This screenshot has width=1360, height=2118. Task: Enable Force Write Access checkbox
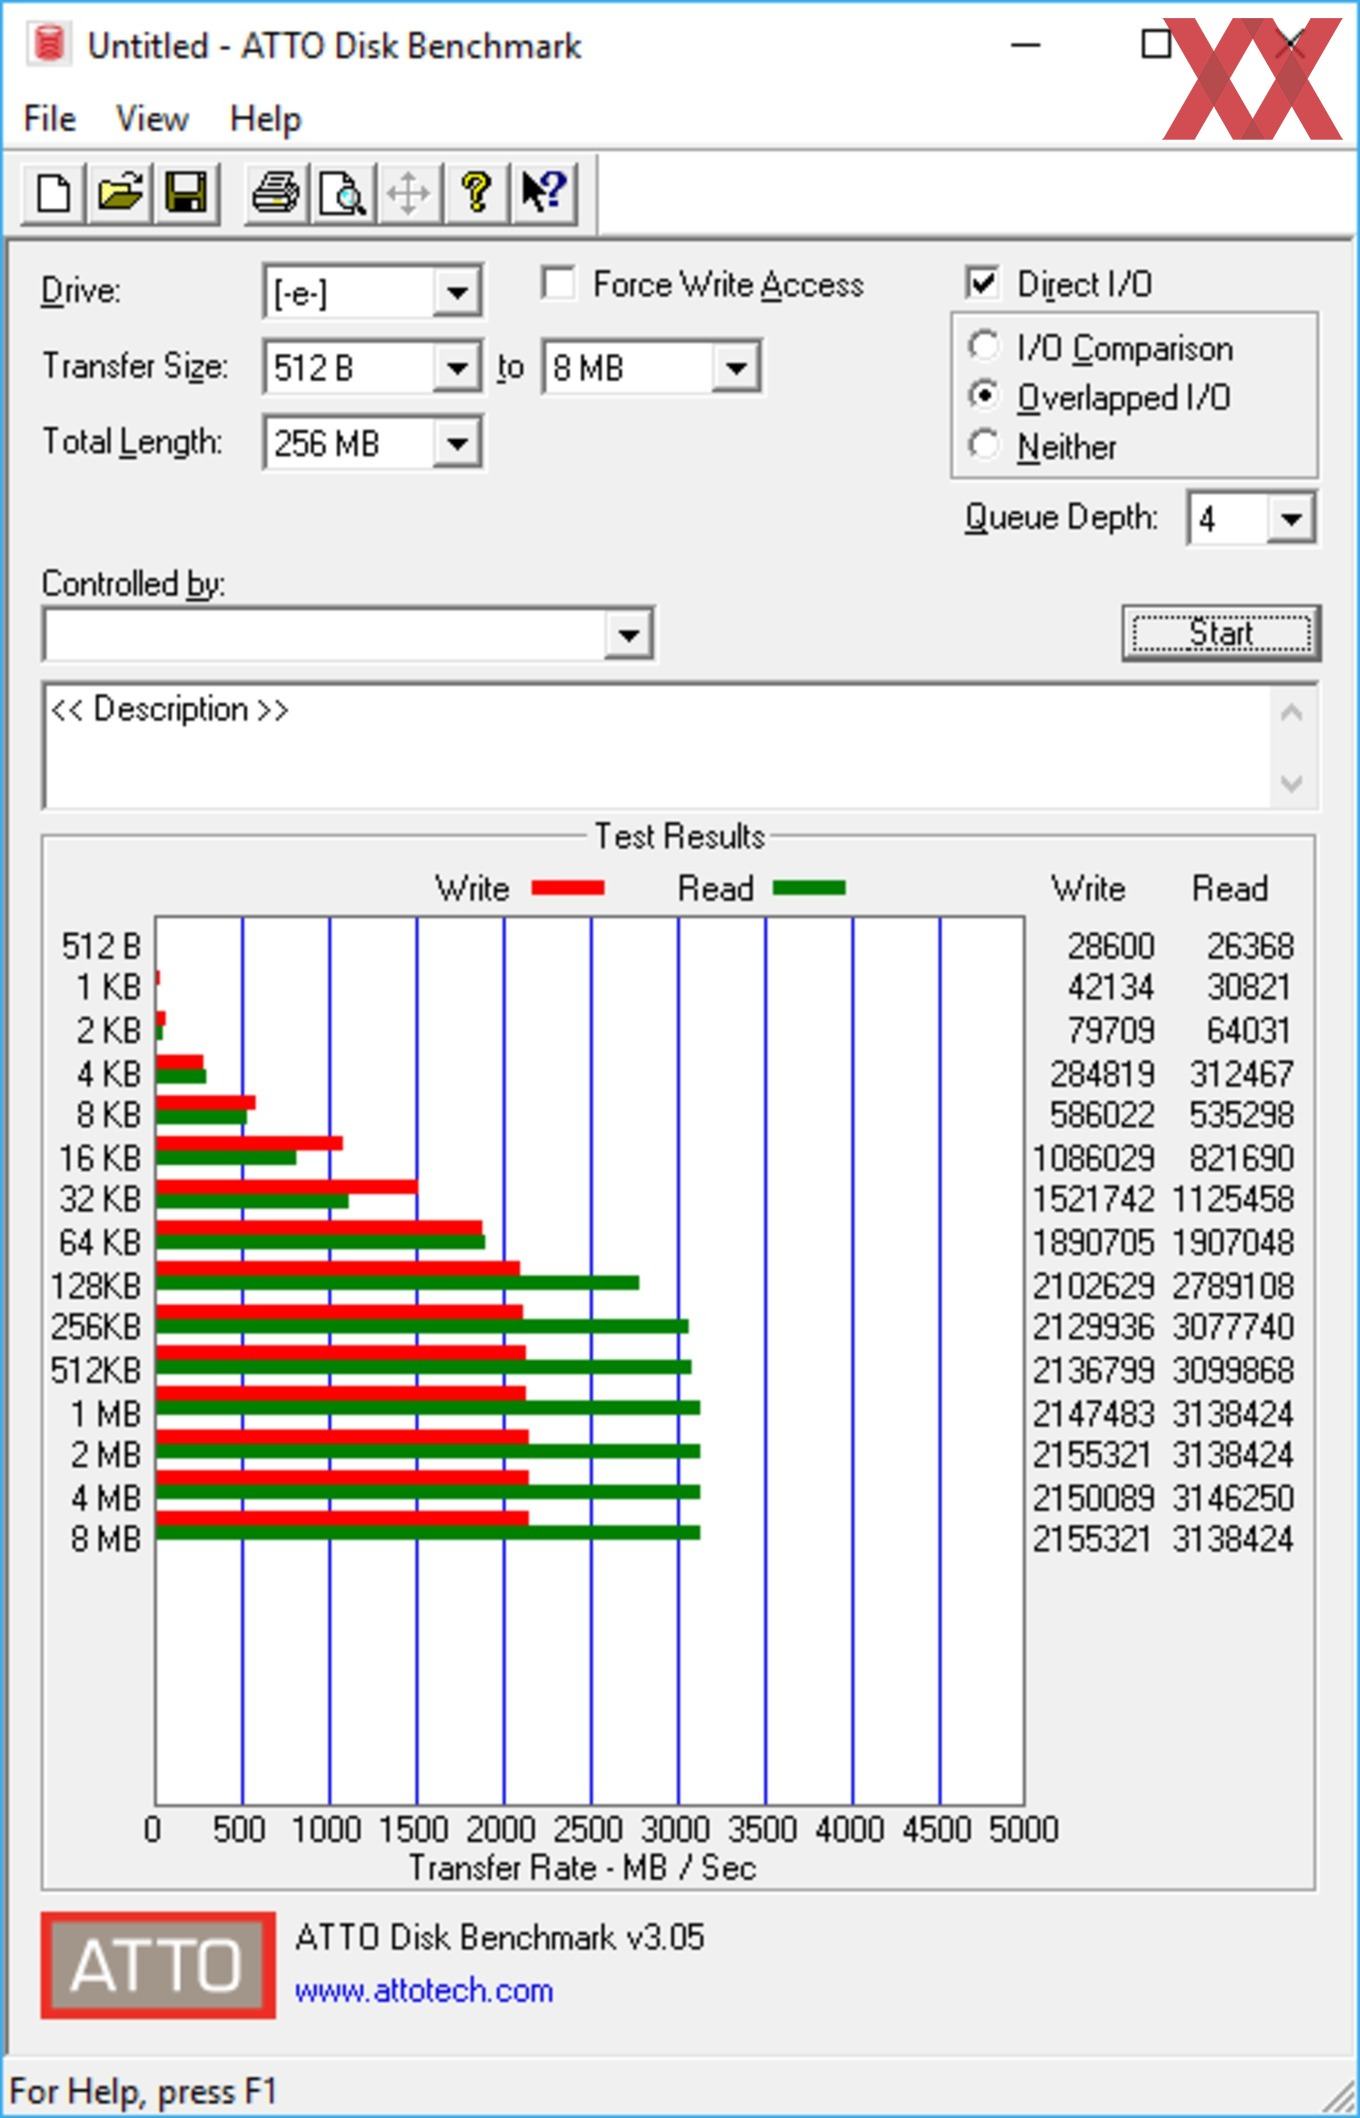click(x=558, y=283)
